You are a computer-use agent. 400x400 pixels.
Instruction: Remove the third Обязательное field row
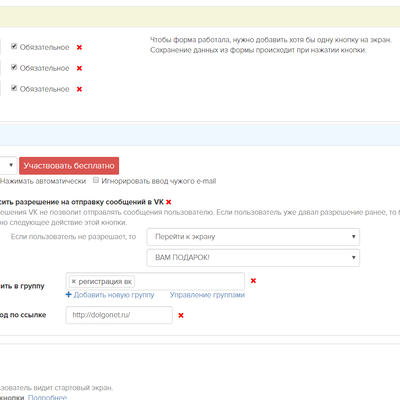coord(79,89)
